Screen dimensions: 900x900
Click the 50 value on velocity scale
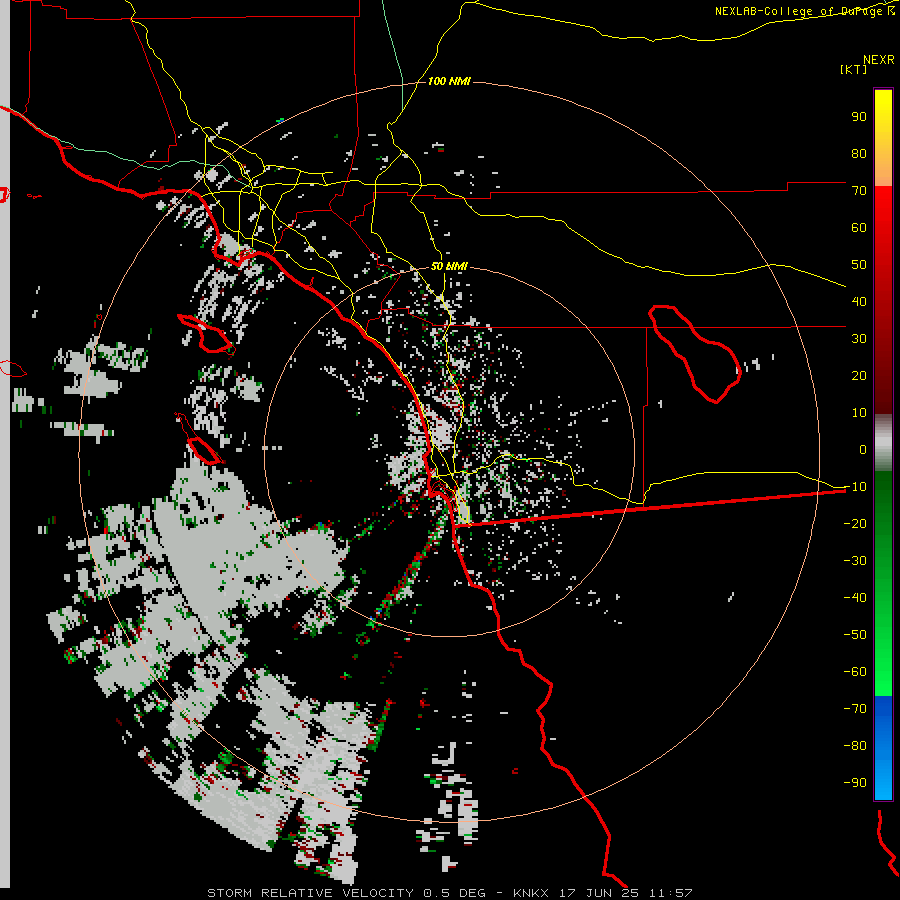coord(859,265)
